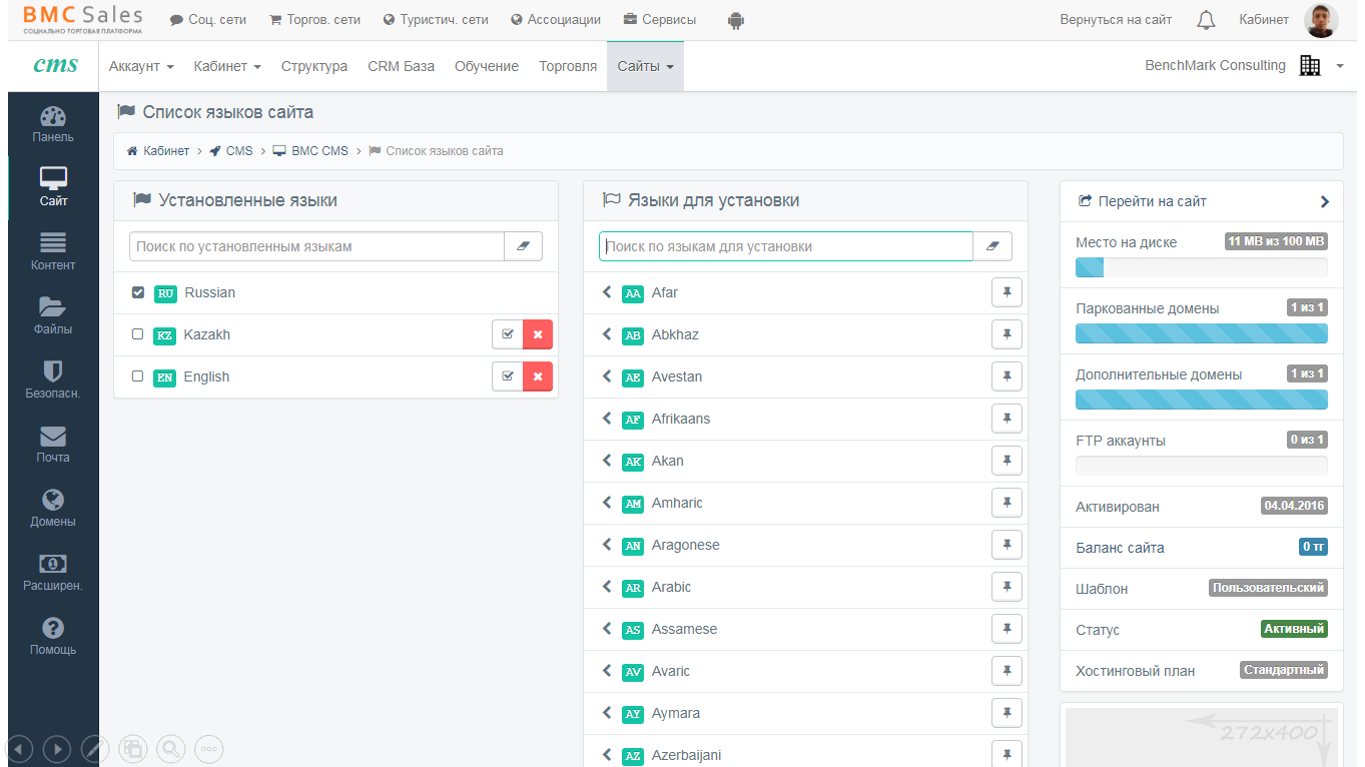The width and height of the screenshot is (1365, 767).
Task: Click the notification bell icon
Action: (x=1206, y=20)
